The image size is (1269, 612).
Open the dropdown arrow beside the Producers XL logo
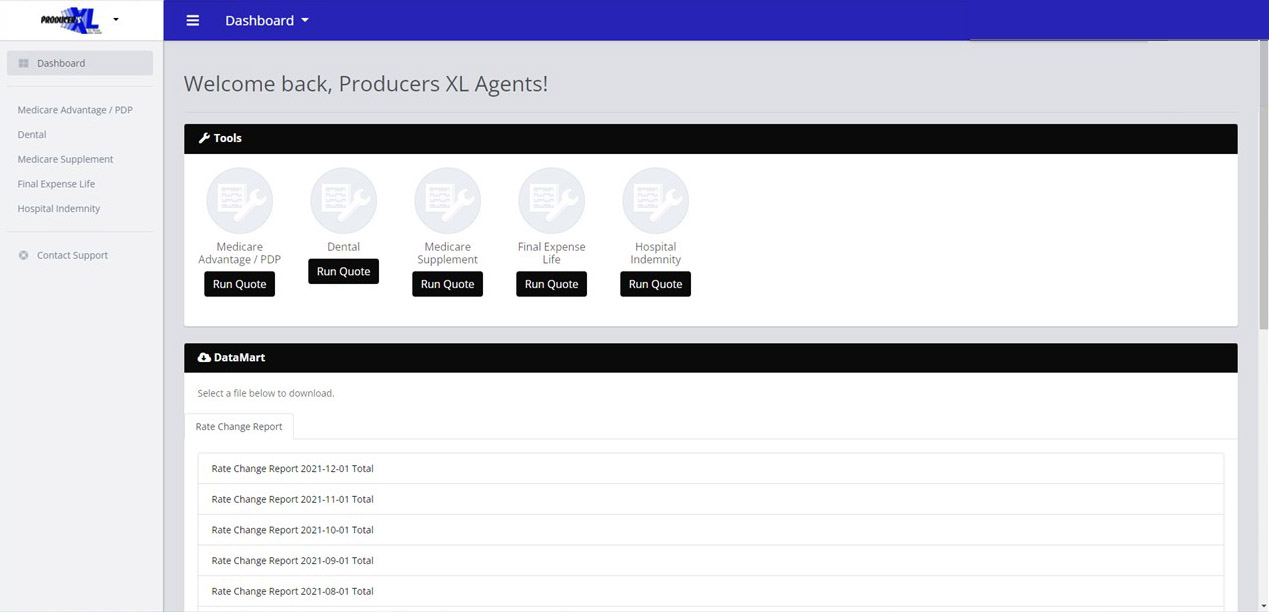116,19
